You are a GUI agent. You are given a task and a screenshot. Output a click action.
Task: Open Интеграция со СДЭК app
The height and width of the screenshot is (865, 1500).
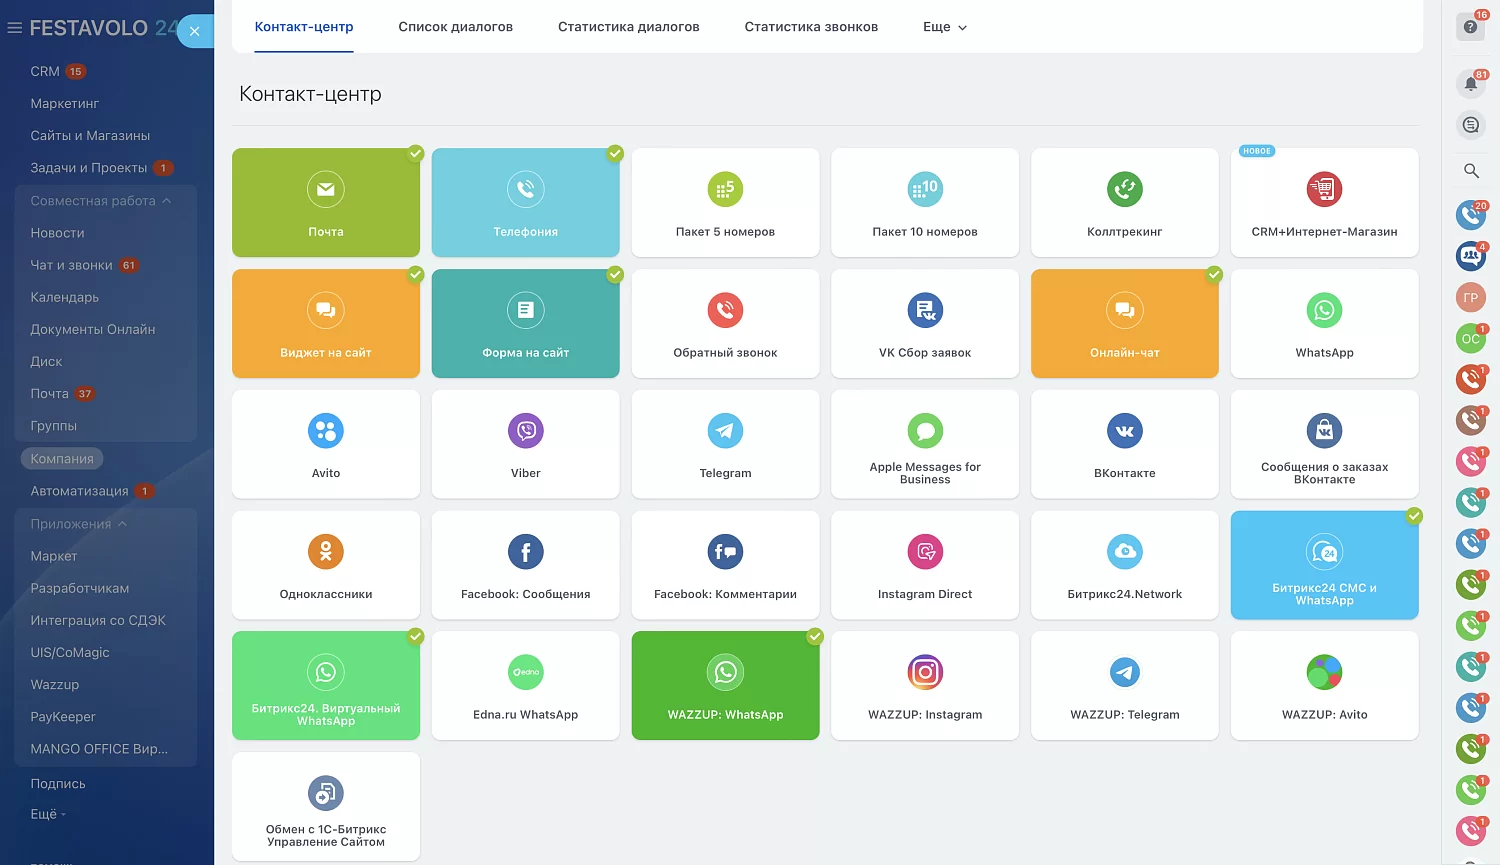pyautogui.click(x=98, y=620)
